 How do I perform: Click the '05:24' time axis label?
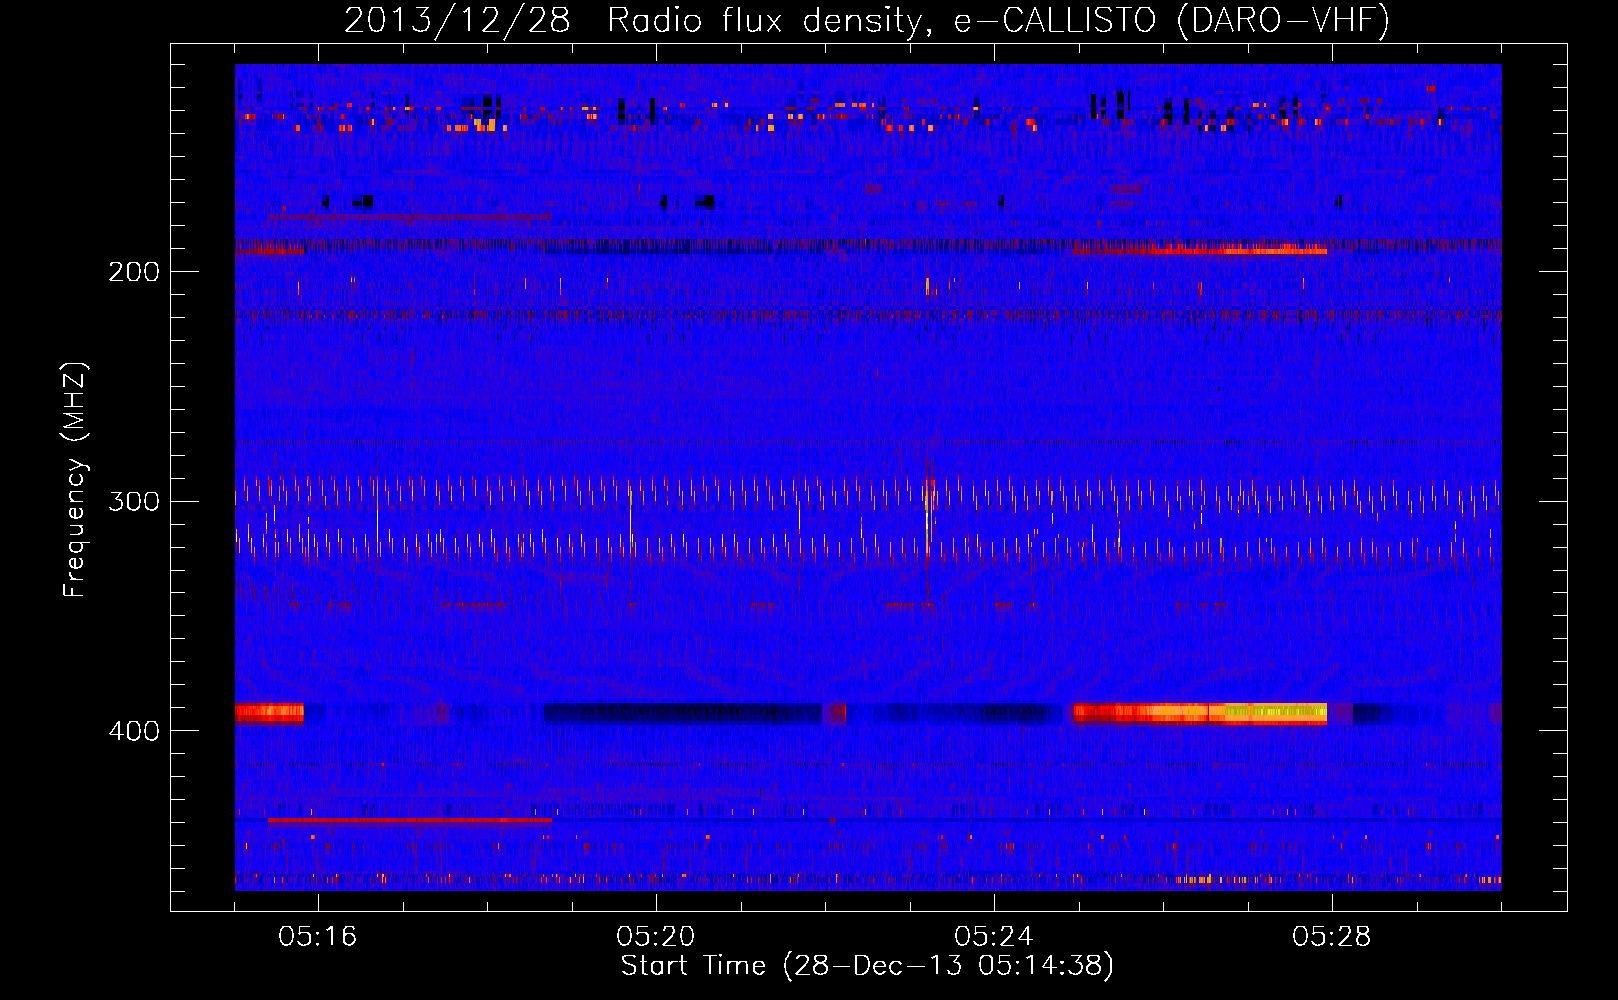994,937
